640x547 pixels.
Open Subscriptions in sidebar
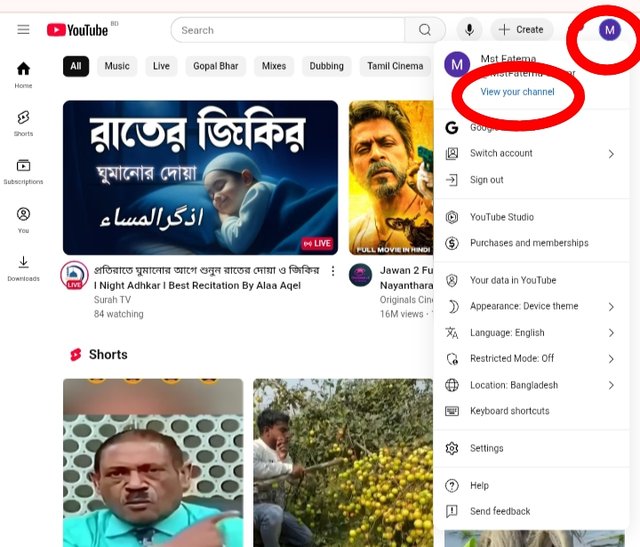click(x=23, y=171)
